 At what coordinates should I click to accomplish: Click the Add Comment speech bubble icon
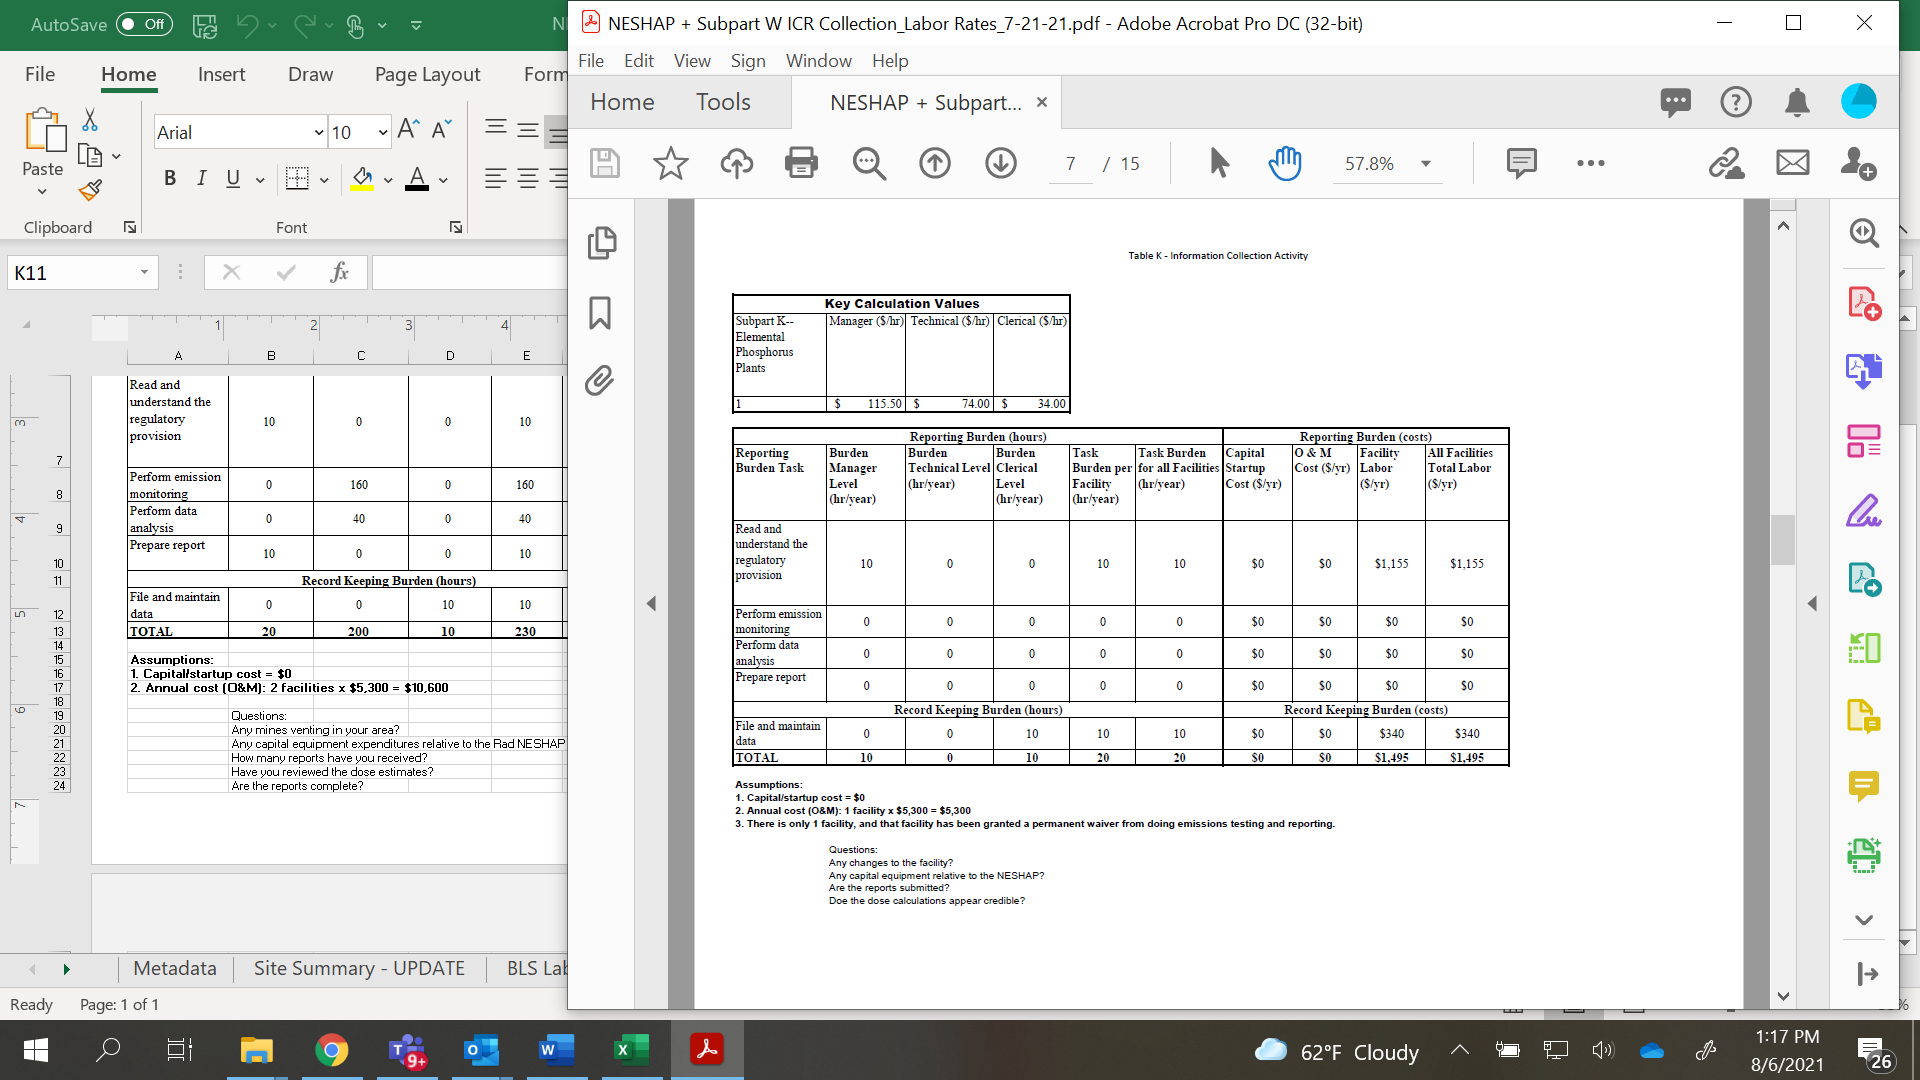pos(1521,163)
